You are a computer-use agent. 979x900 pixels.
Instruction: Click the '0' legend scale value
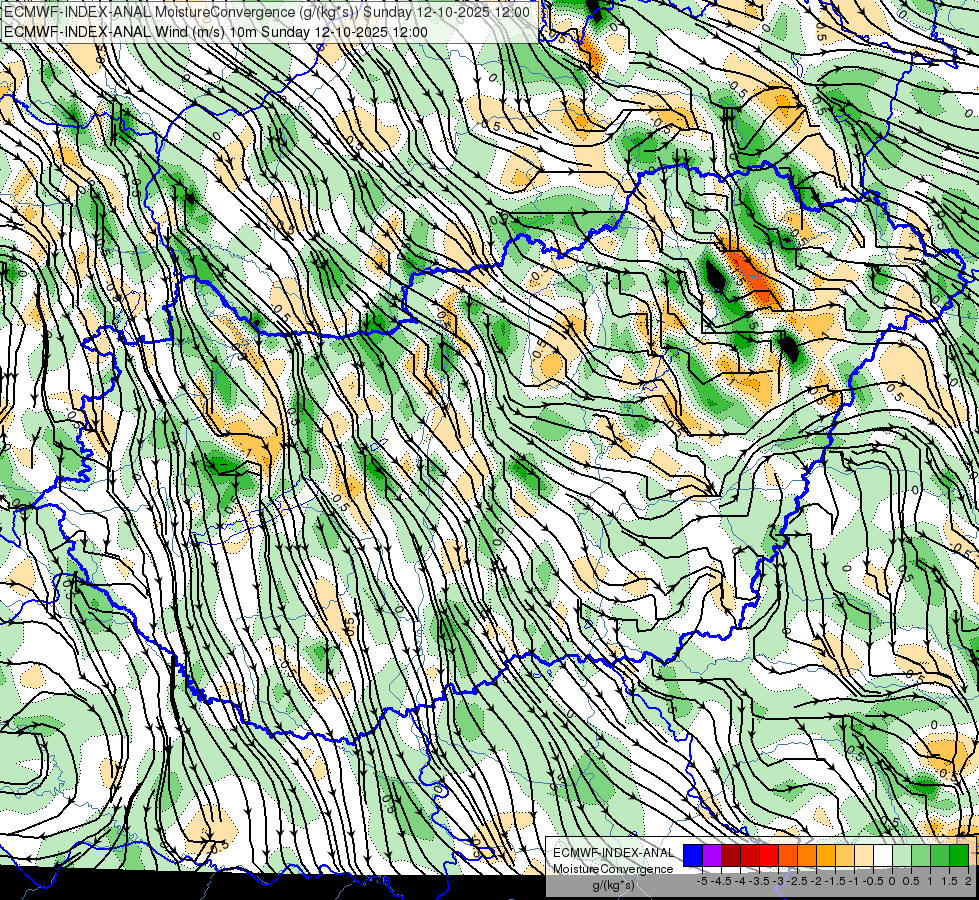(x=892, y=881)
